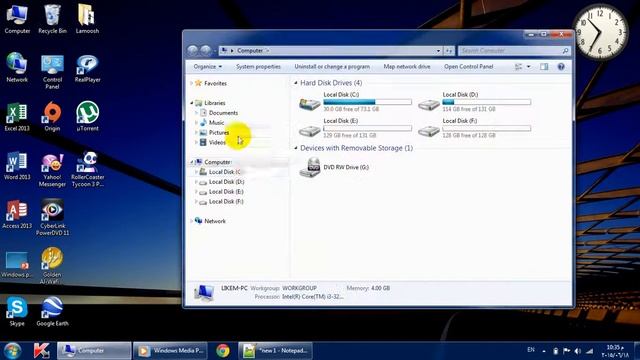Select Local Disk (F:) in navigation tree

click(x=221, y=202)
